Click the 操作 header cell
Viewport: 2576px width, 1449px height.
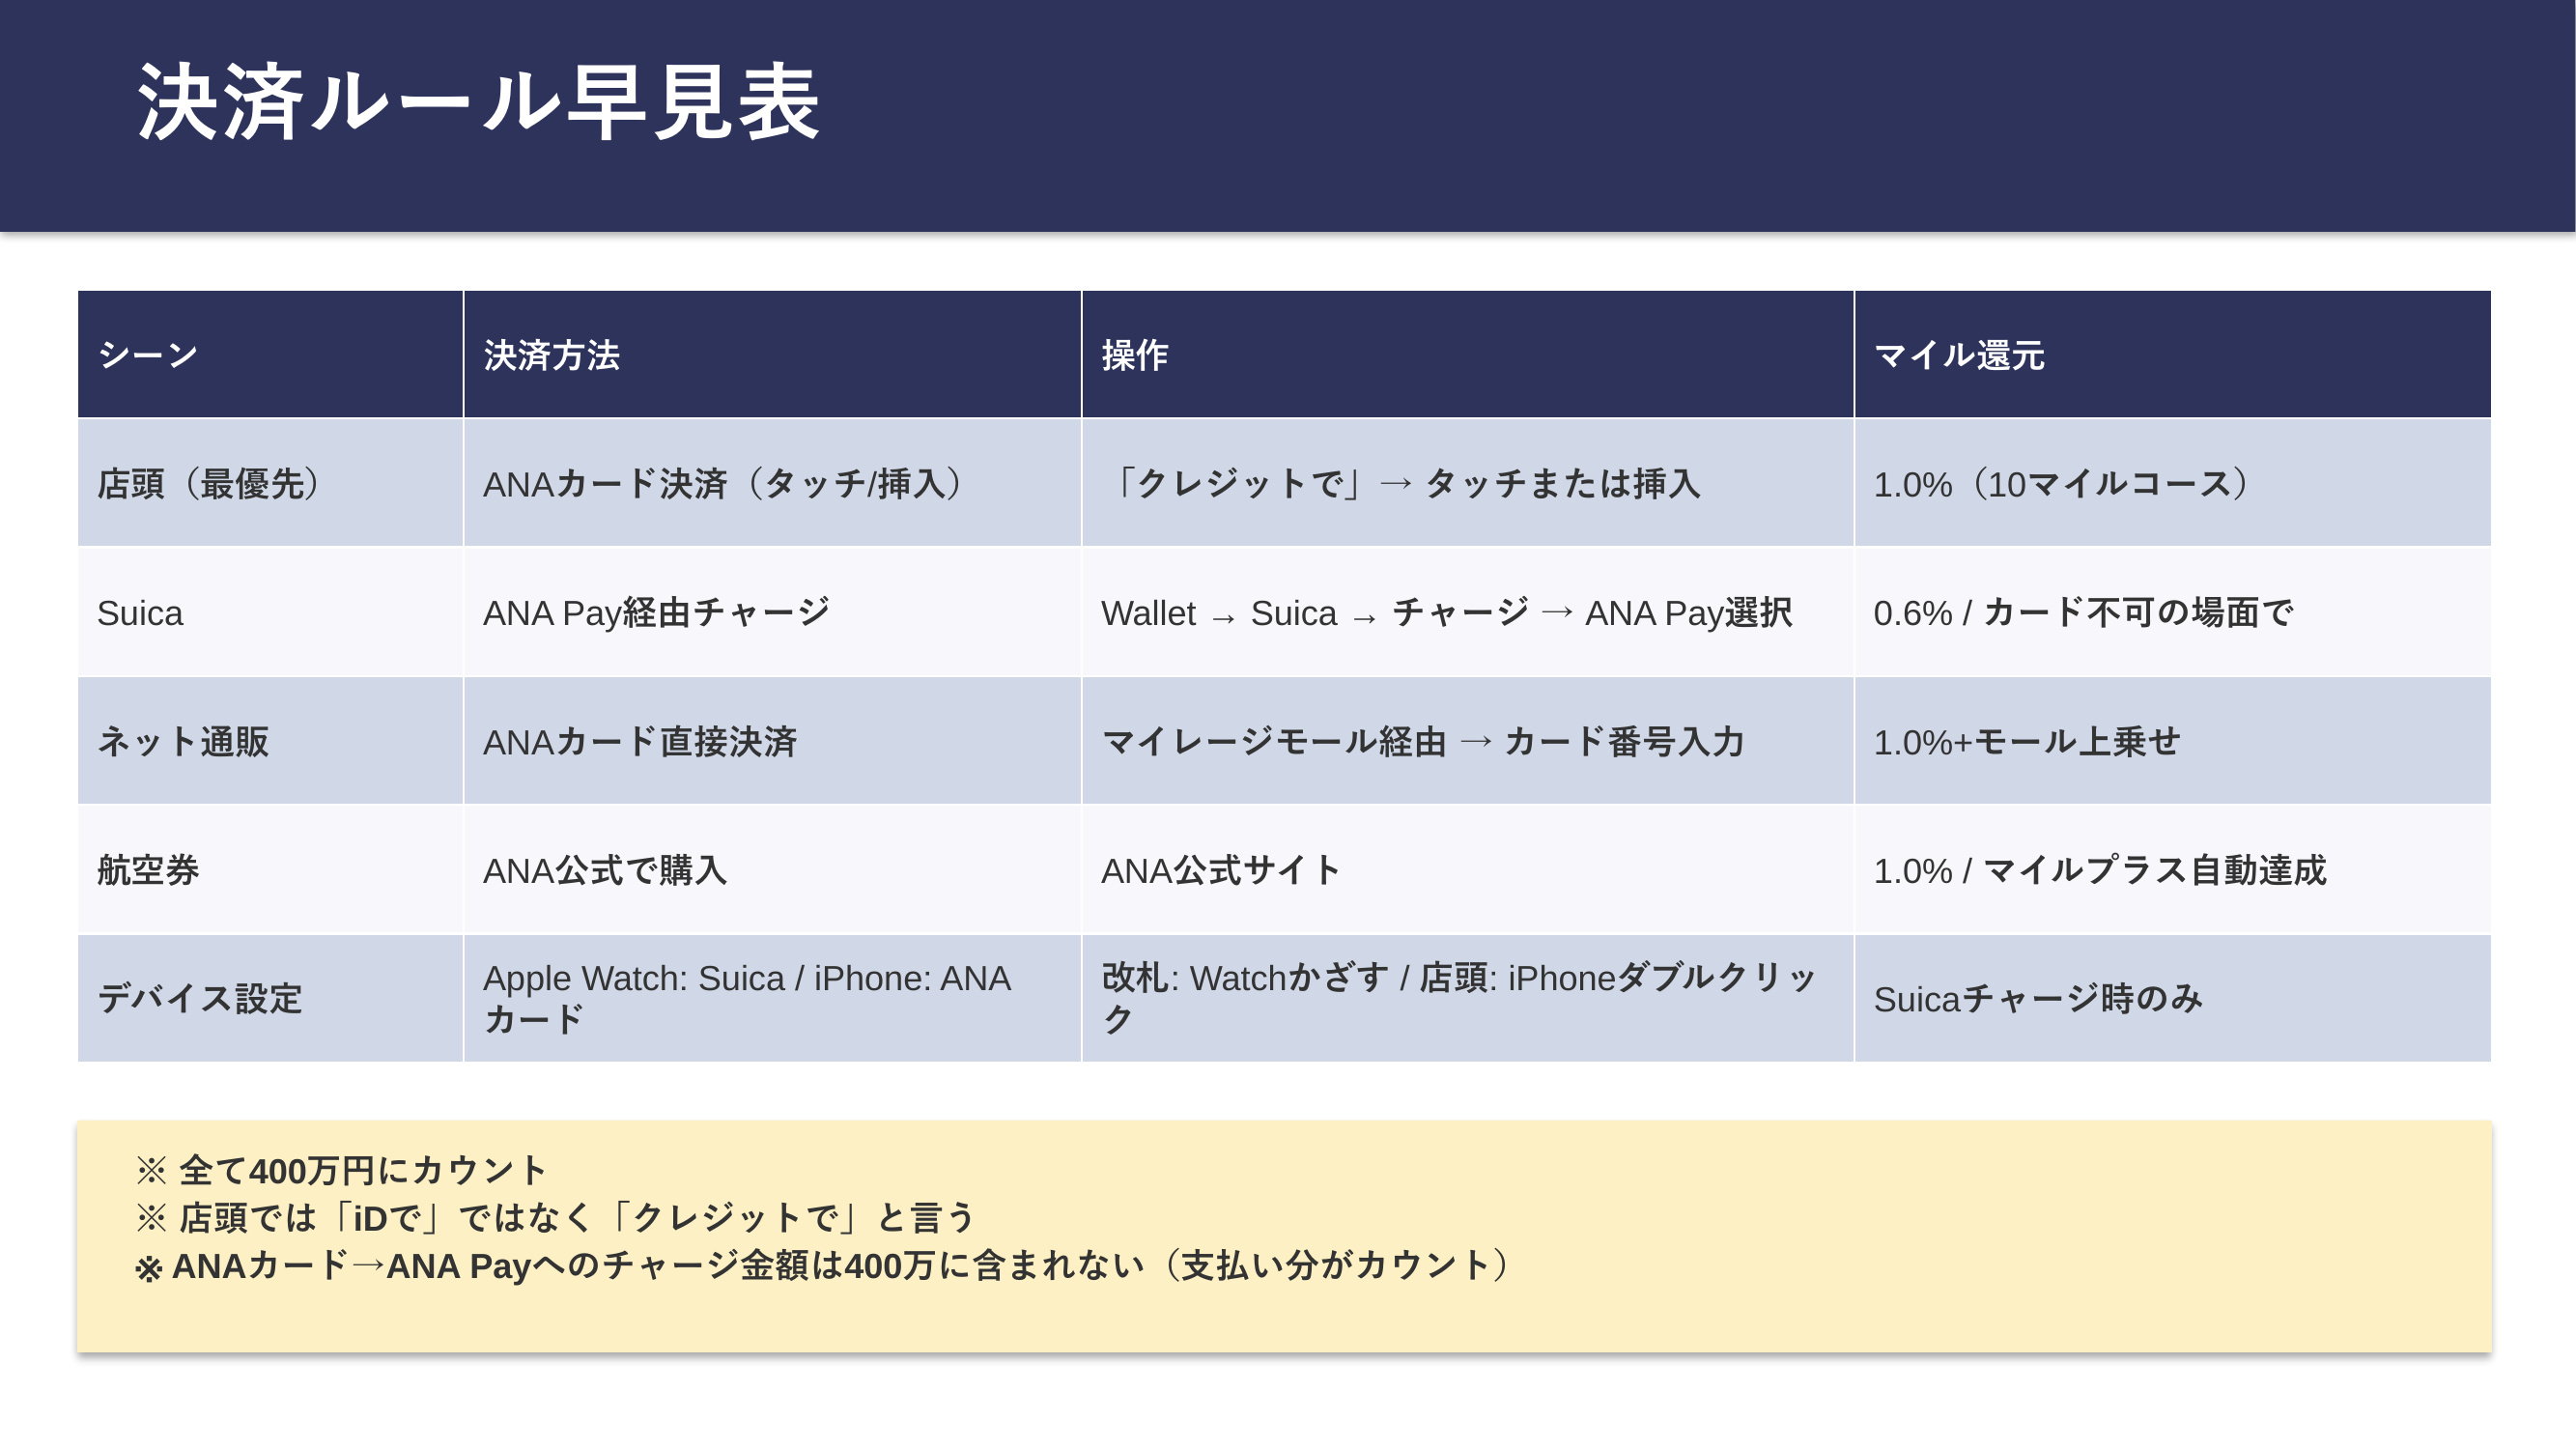[1134, 355]
